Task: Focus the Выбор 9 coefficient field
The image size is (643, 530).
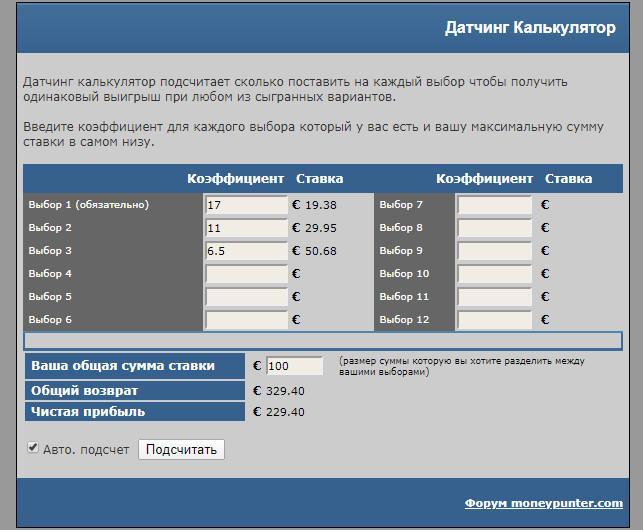Action: [x=494, y=251]
